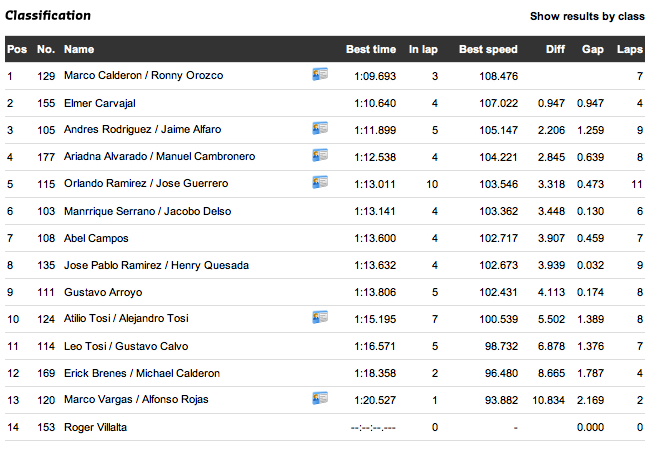Click the Name column header

click(x=79, y=49)
